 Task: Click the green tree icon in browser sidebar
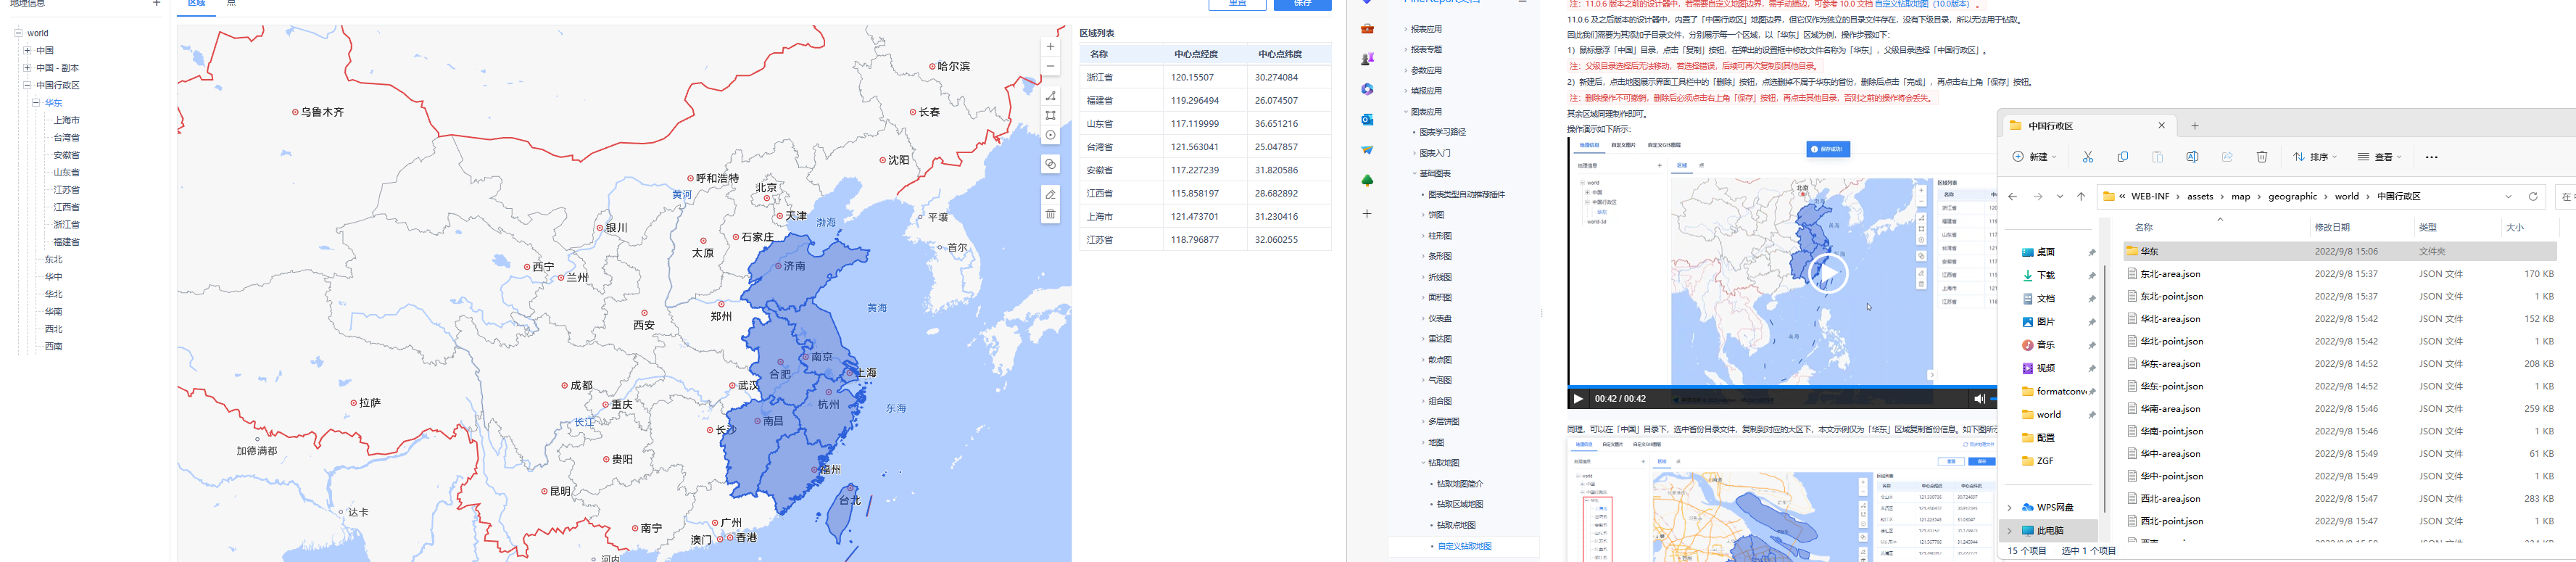(1367, 181)
